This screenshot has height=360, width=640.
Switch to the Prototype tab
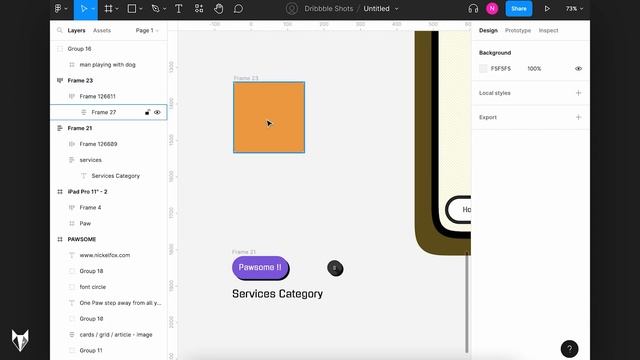pos(518,30)
